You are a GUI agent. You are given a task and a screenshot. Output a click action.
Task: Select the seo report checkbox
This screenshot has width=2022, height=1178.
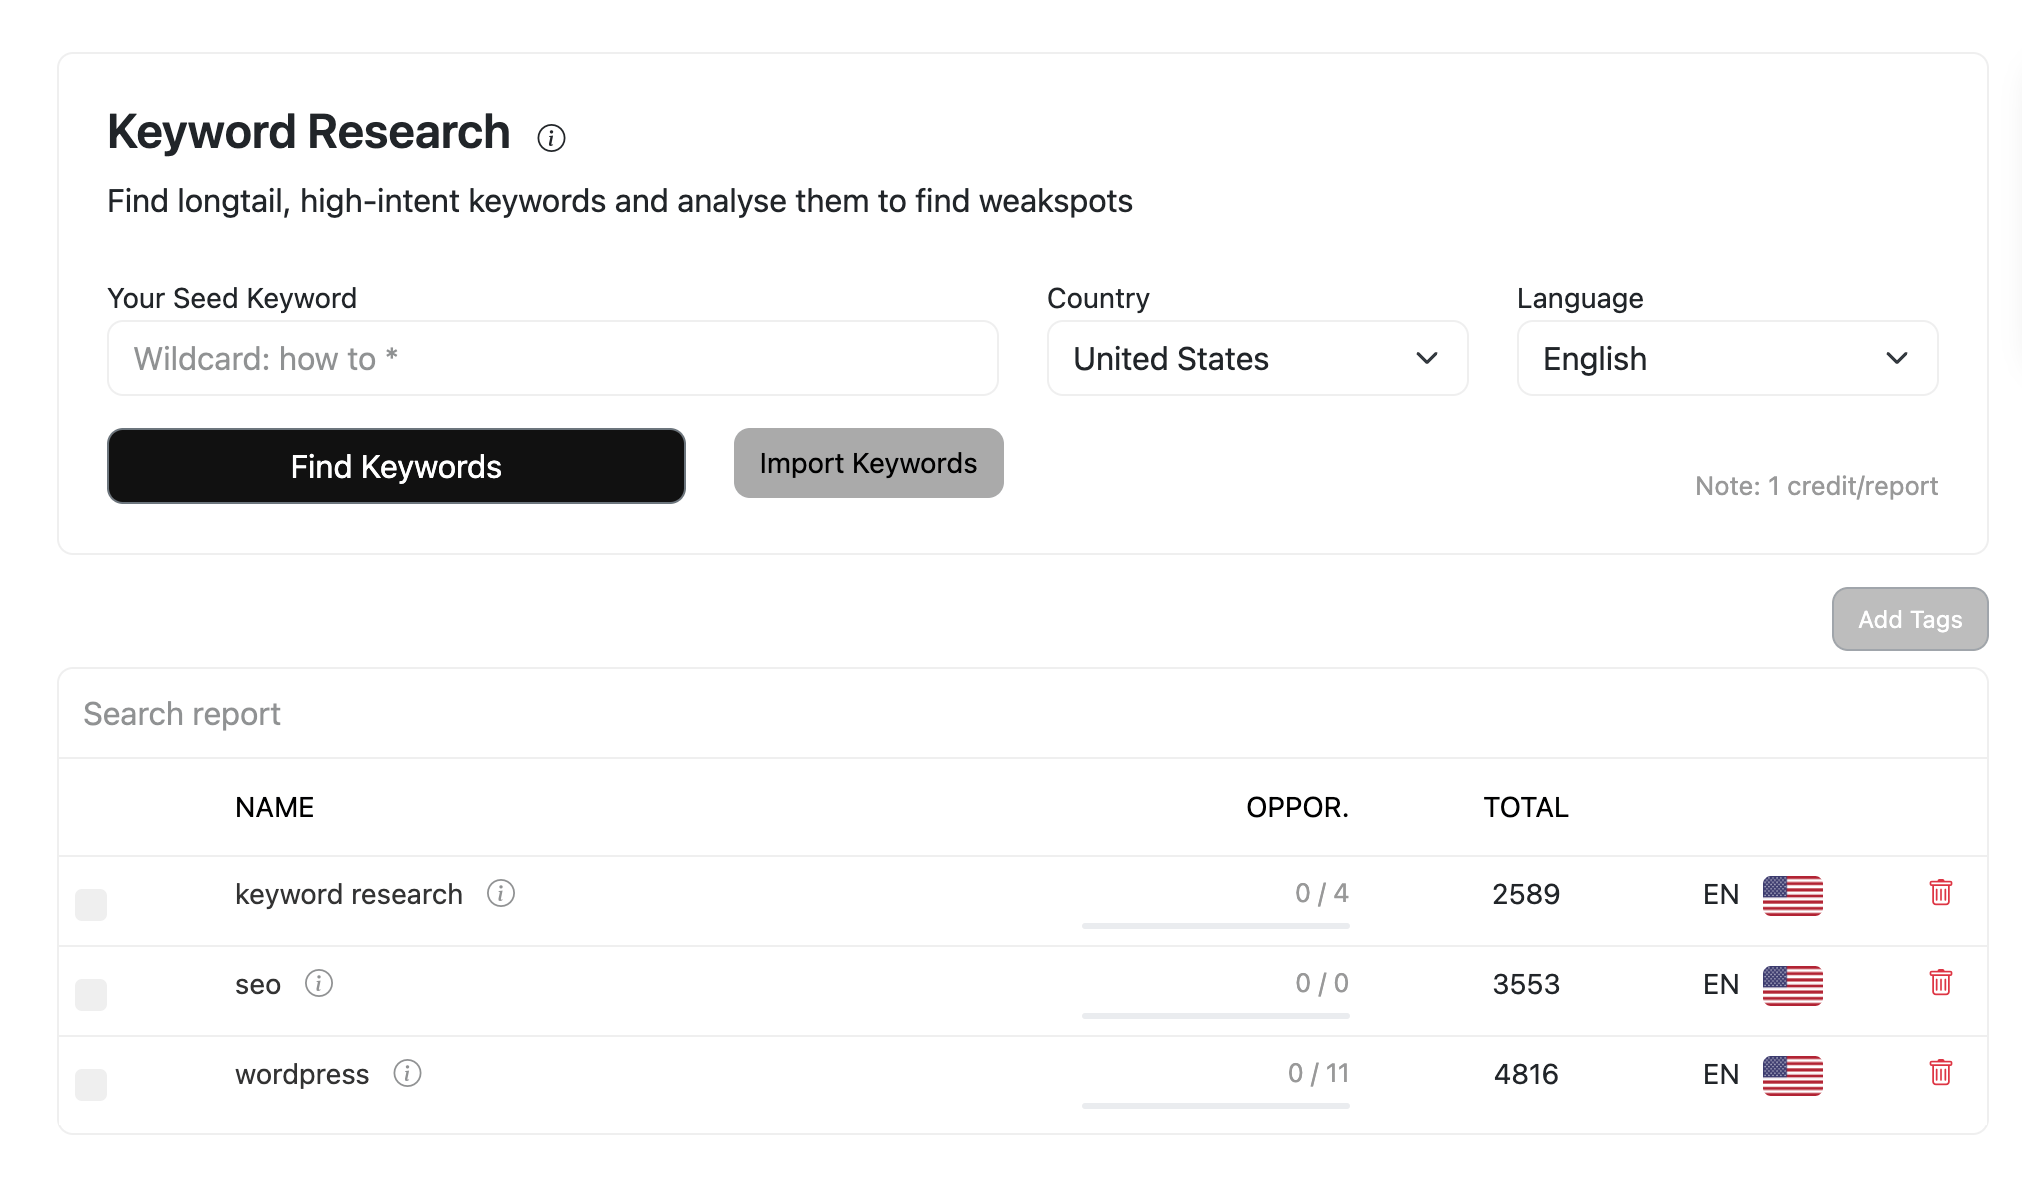tap(91, 995)
